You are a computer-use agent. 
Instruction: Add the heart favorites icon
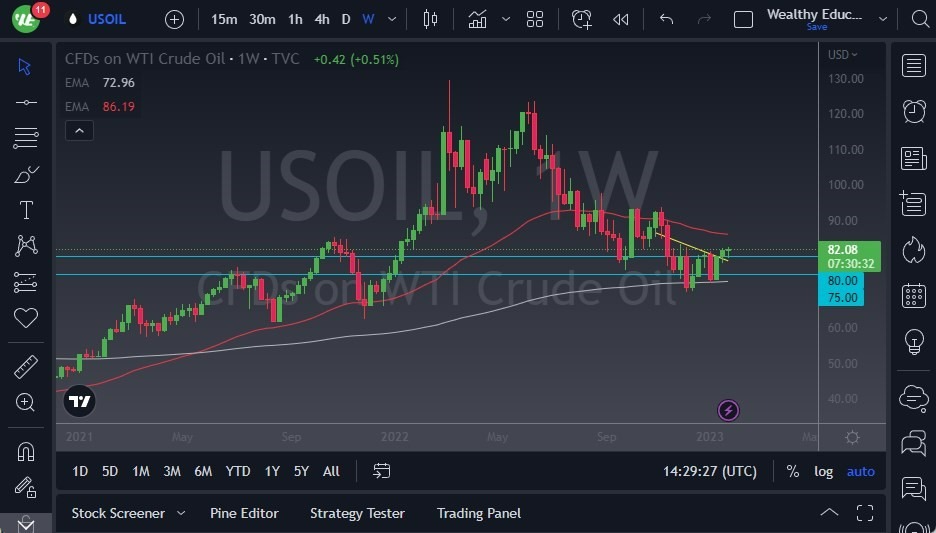click(x=26, y=318)
